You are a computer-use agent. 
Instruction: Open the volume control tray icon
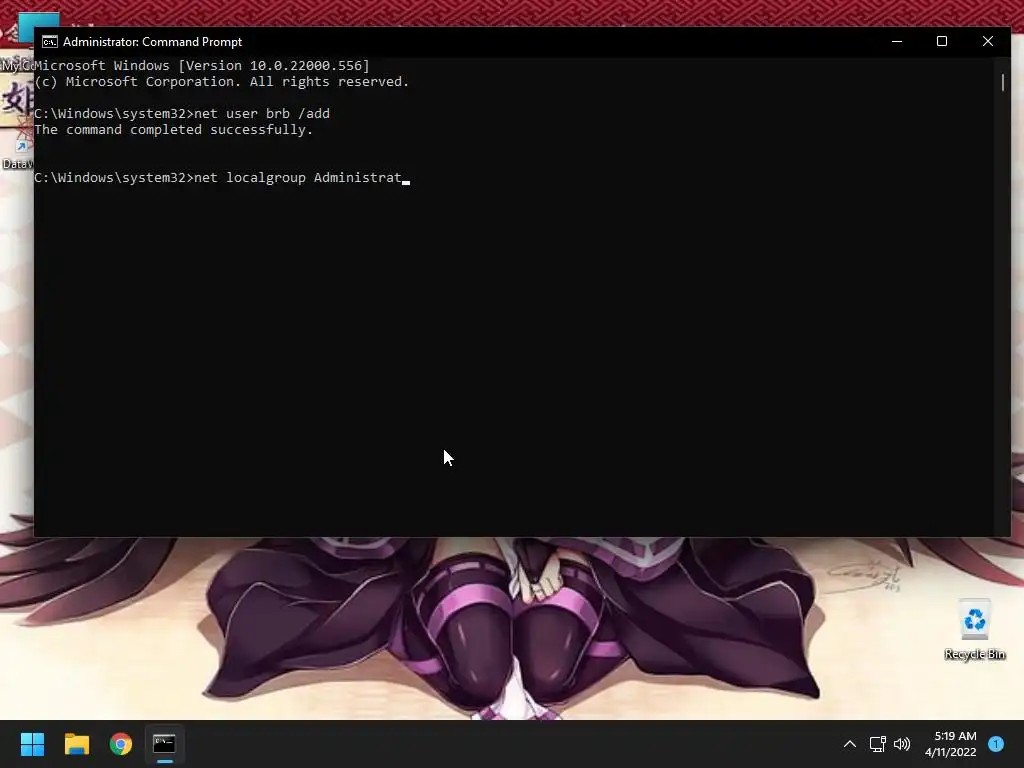pos(902,744)
